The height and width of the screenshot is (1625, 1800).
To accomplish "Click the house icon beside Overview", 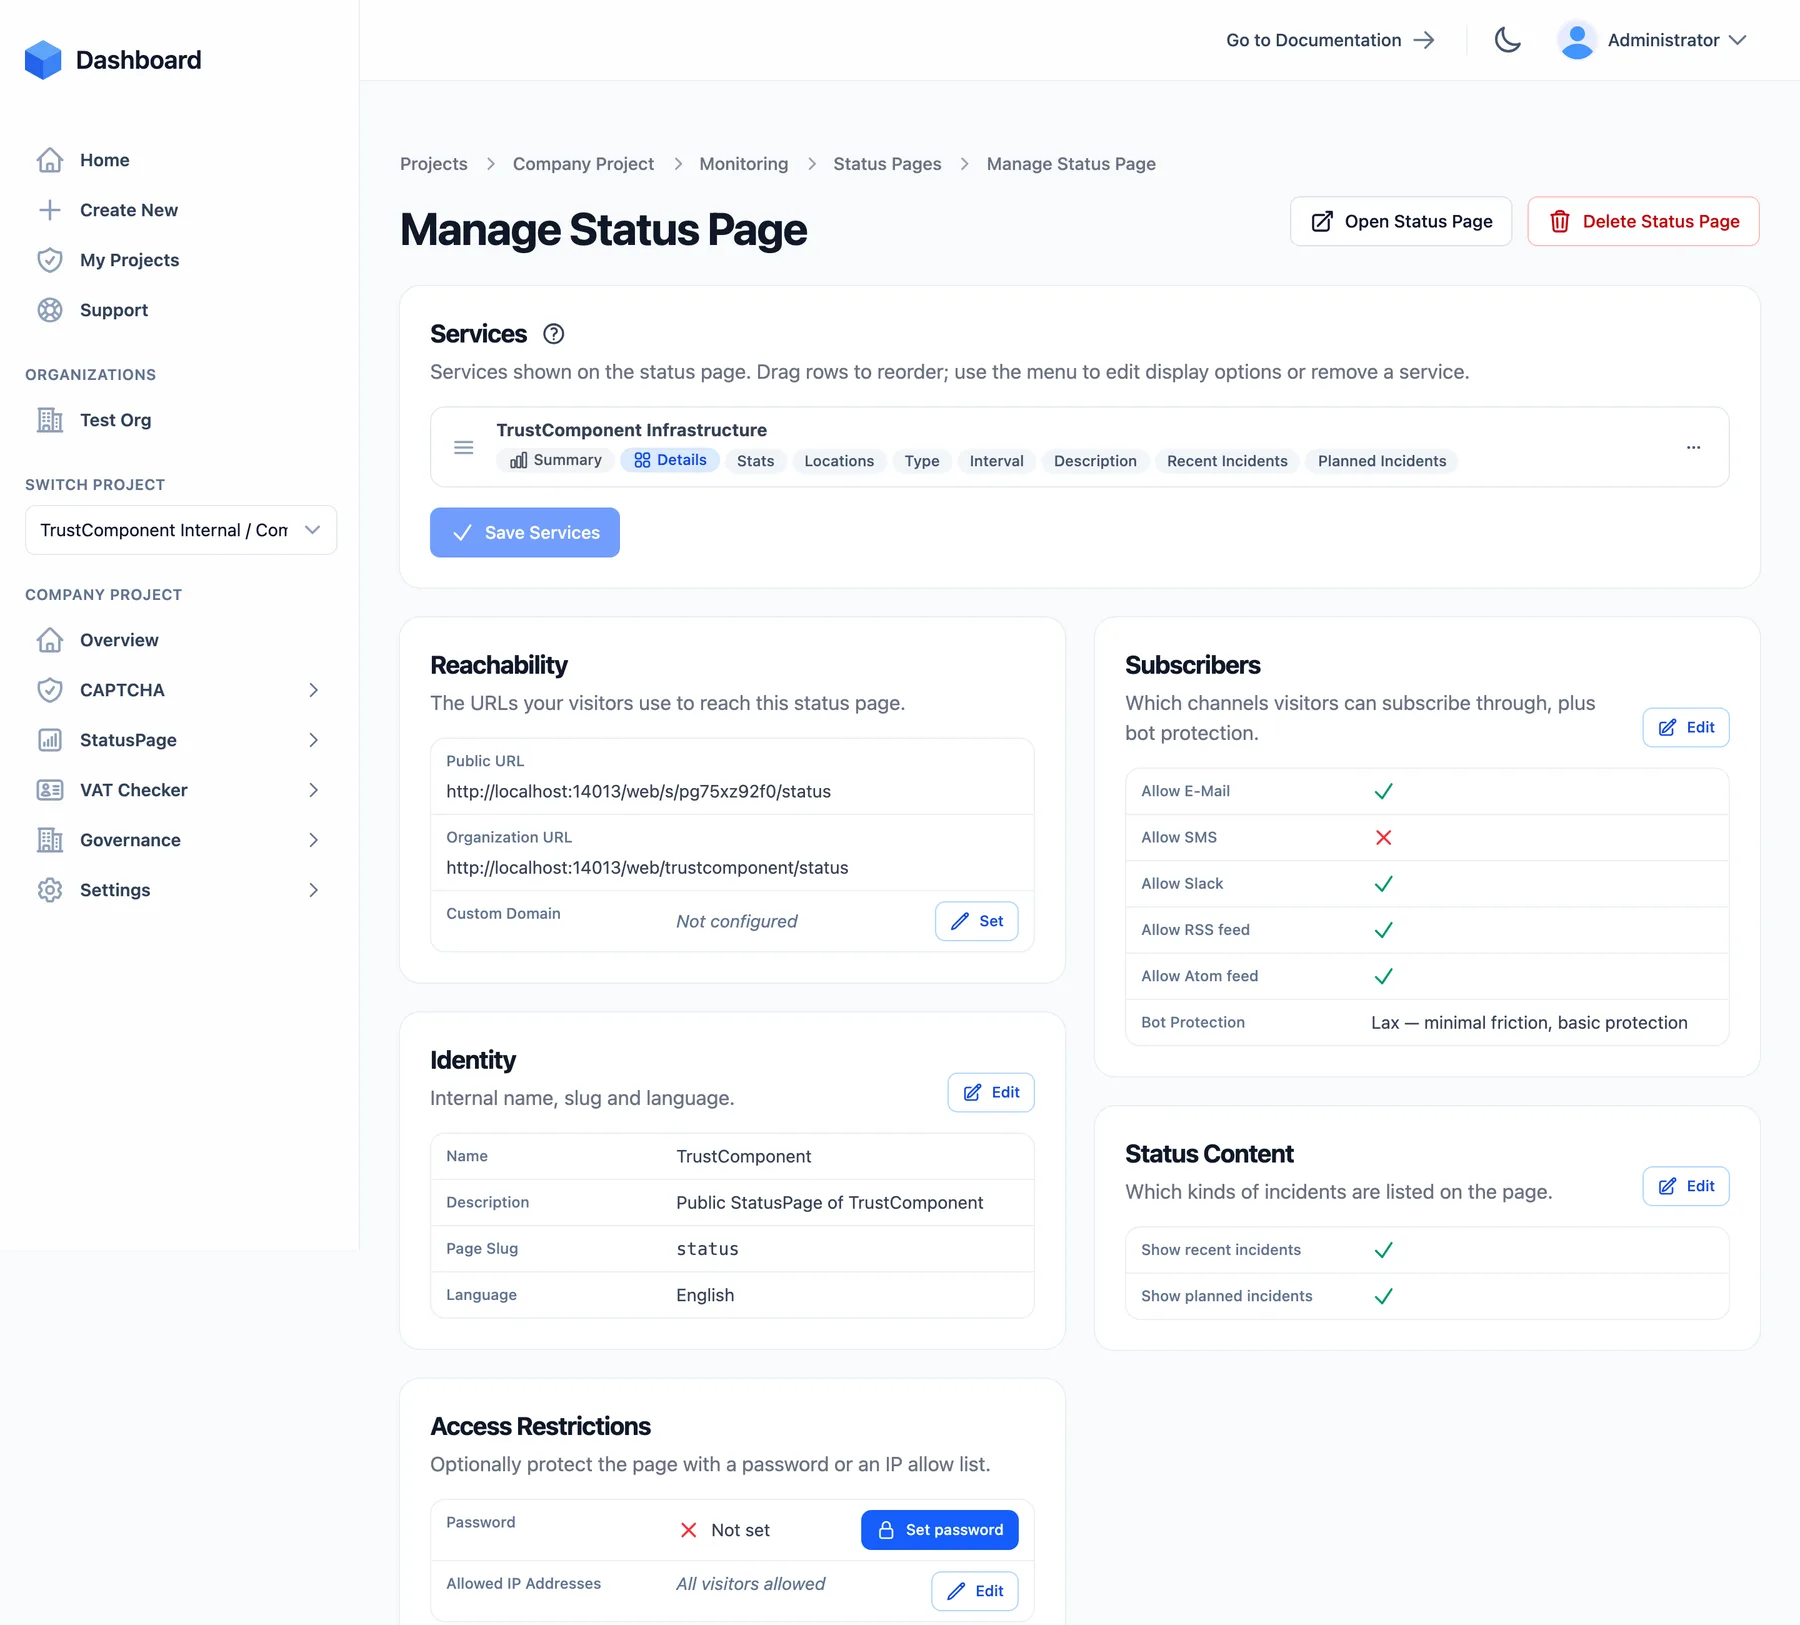I will (50, 640).
